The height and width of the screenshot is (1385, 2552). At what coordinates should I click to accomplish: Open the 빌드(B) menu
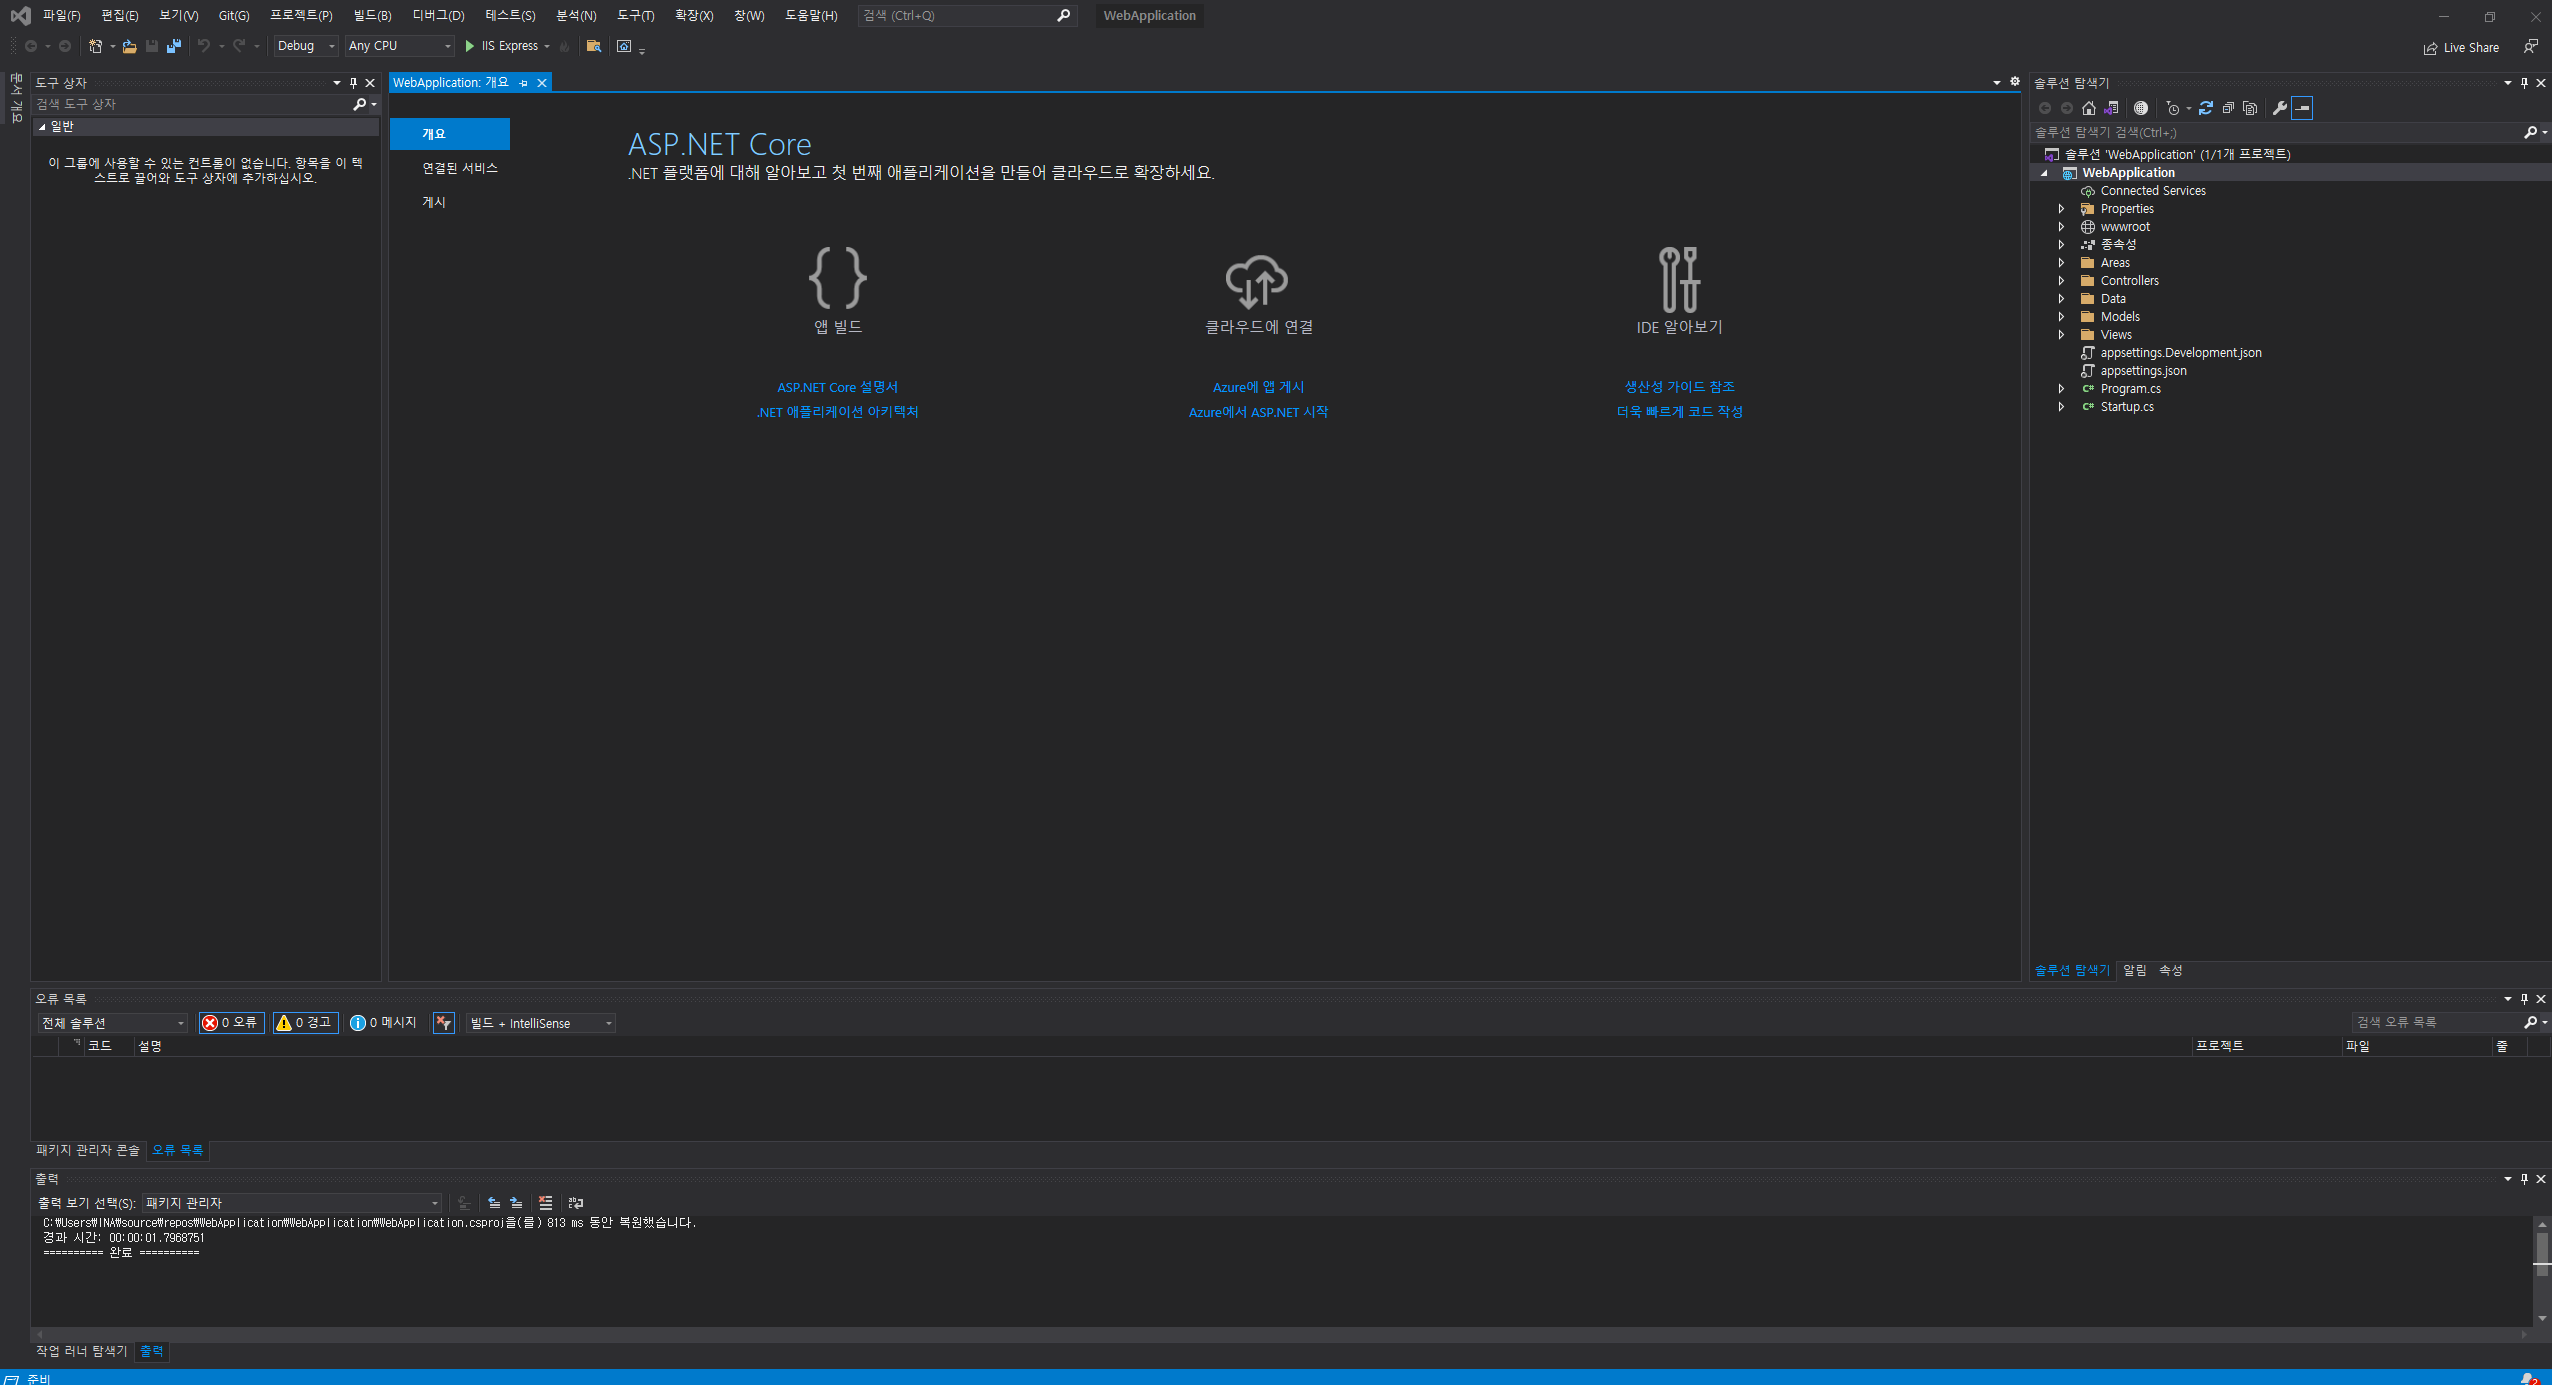(372, 15)
